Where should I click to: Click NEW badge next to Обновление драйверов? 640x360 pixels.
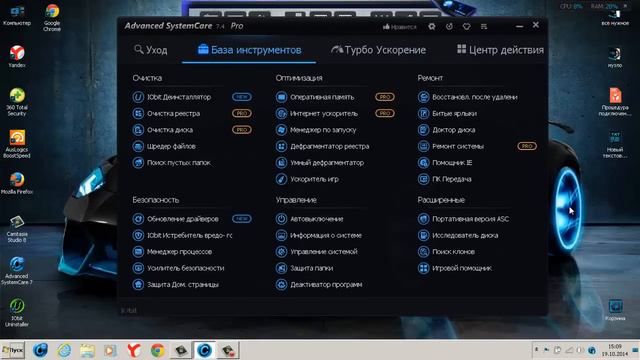click(242, 219)
